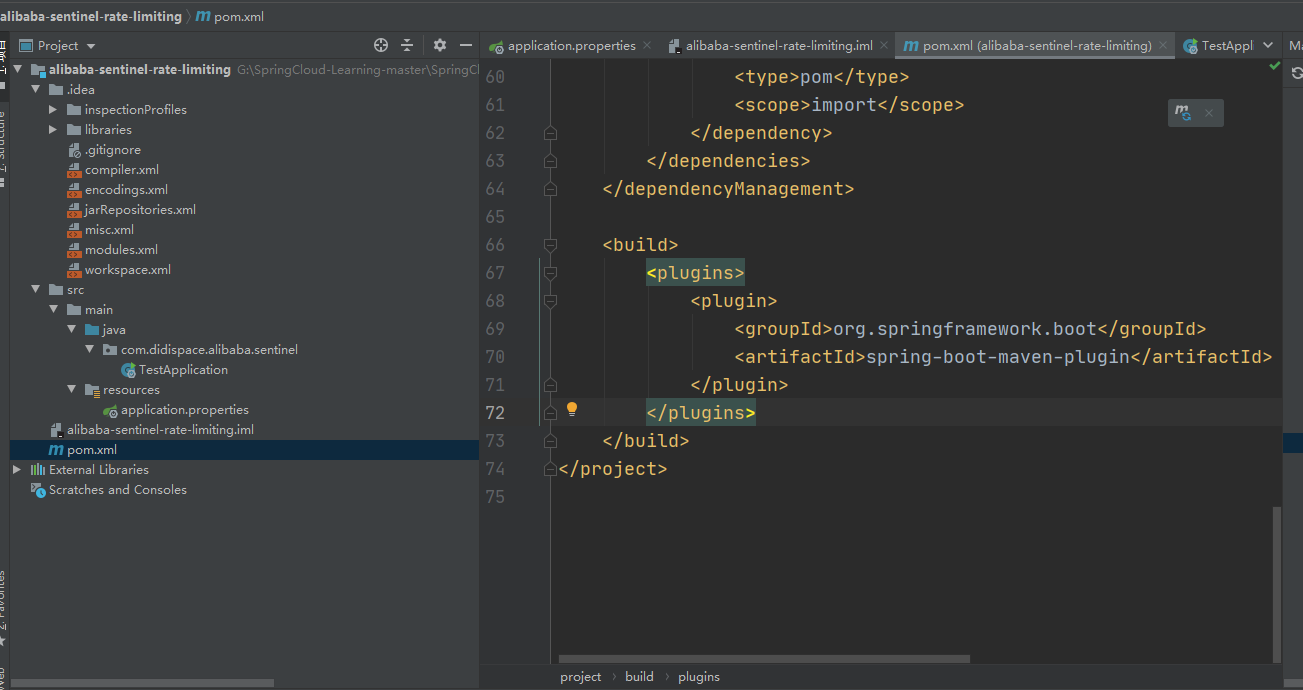Image resolution: width=1303 pixels, height=690 pixels.
Task: Collapse the .idea folder
Action: pos(35,90)
